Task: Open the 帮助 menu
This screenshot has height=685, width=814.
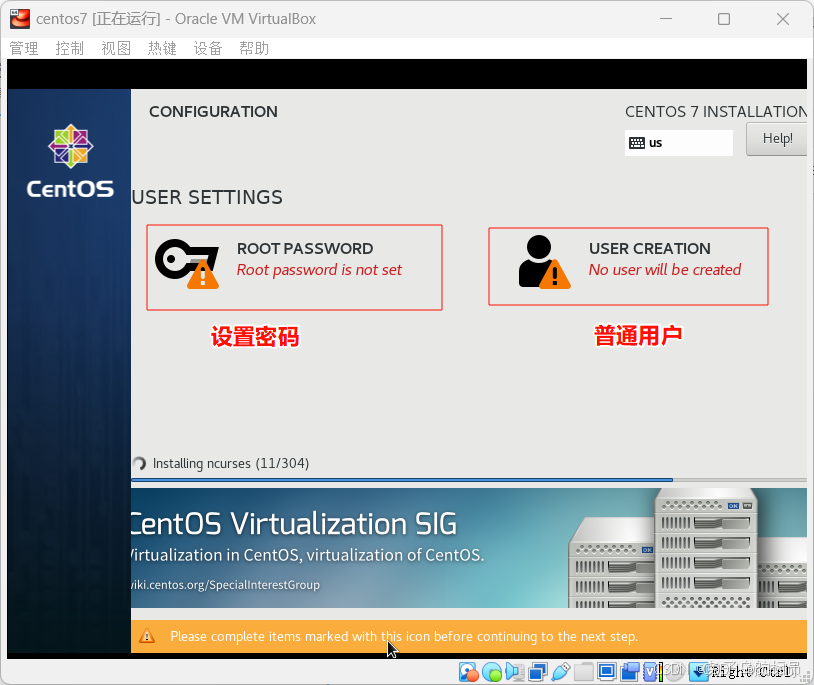Action: pyautogui.click(x=254, y=48)
